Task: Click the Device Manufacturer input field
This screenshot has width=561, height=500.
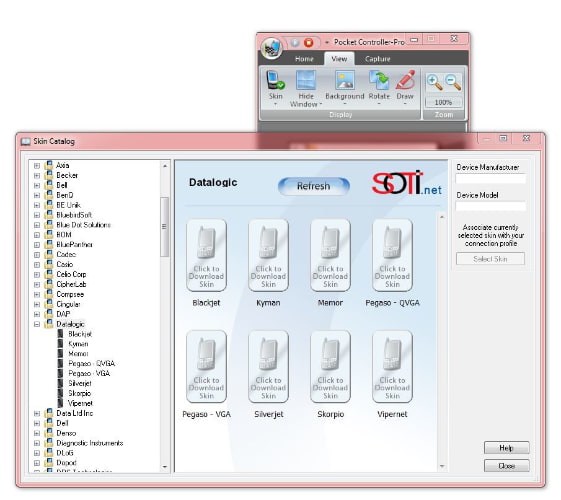Action: pyautogui.click(x=491, y=178)
